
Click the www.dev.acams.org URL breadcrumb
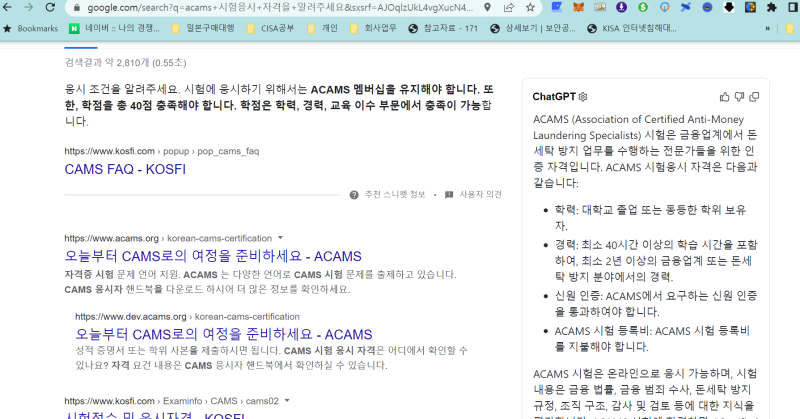tap(187, 317)
